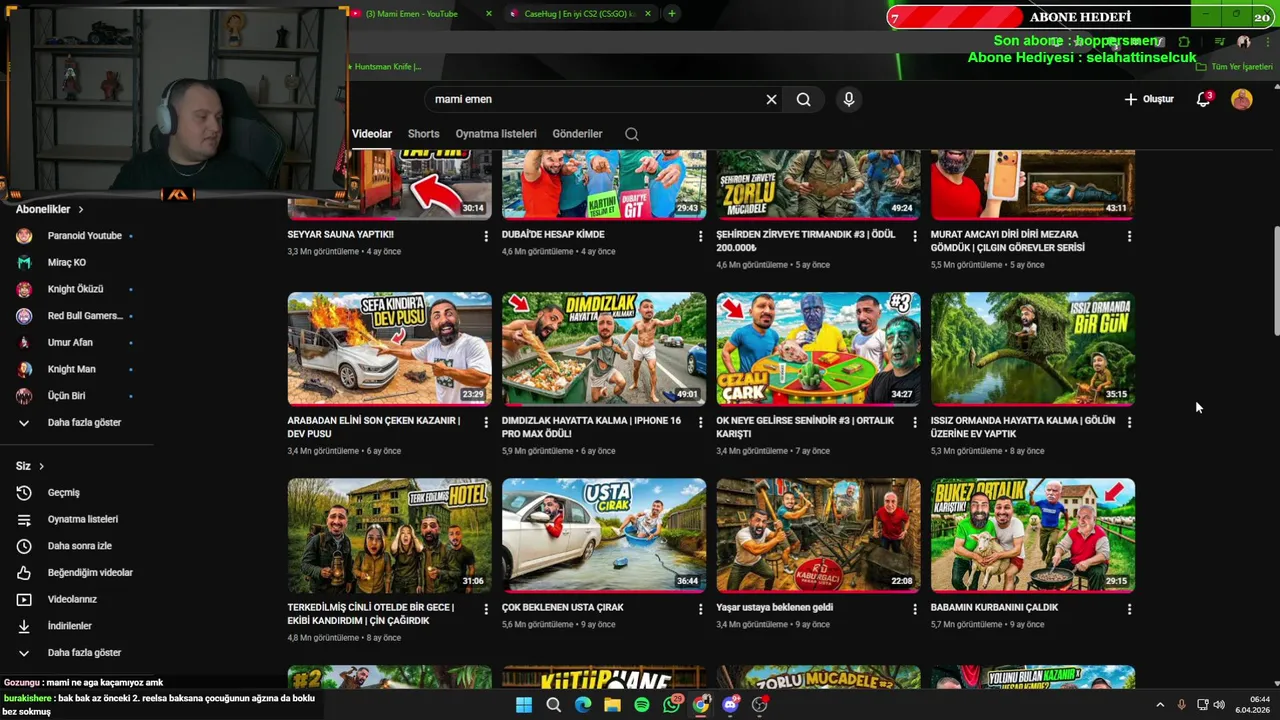Open volume control in system tray
The height and width of the screenshot is (720, 1280).
(x=1219, y=705)
